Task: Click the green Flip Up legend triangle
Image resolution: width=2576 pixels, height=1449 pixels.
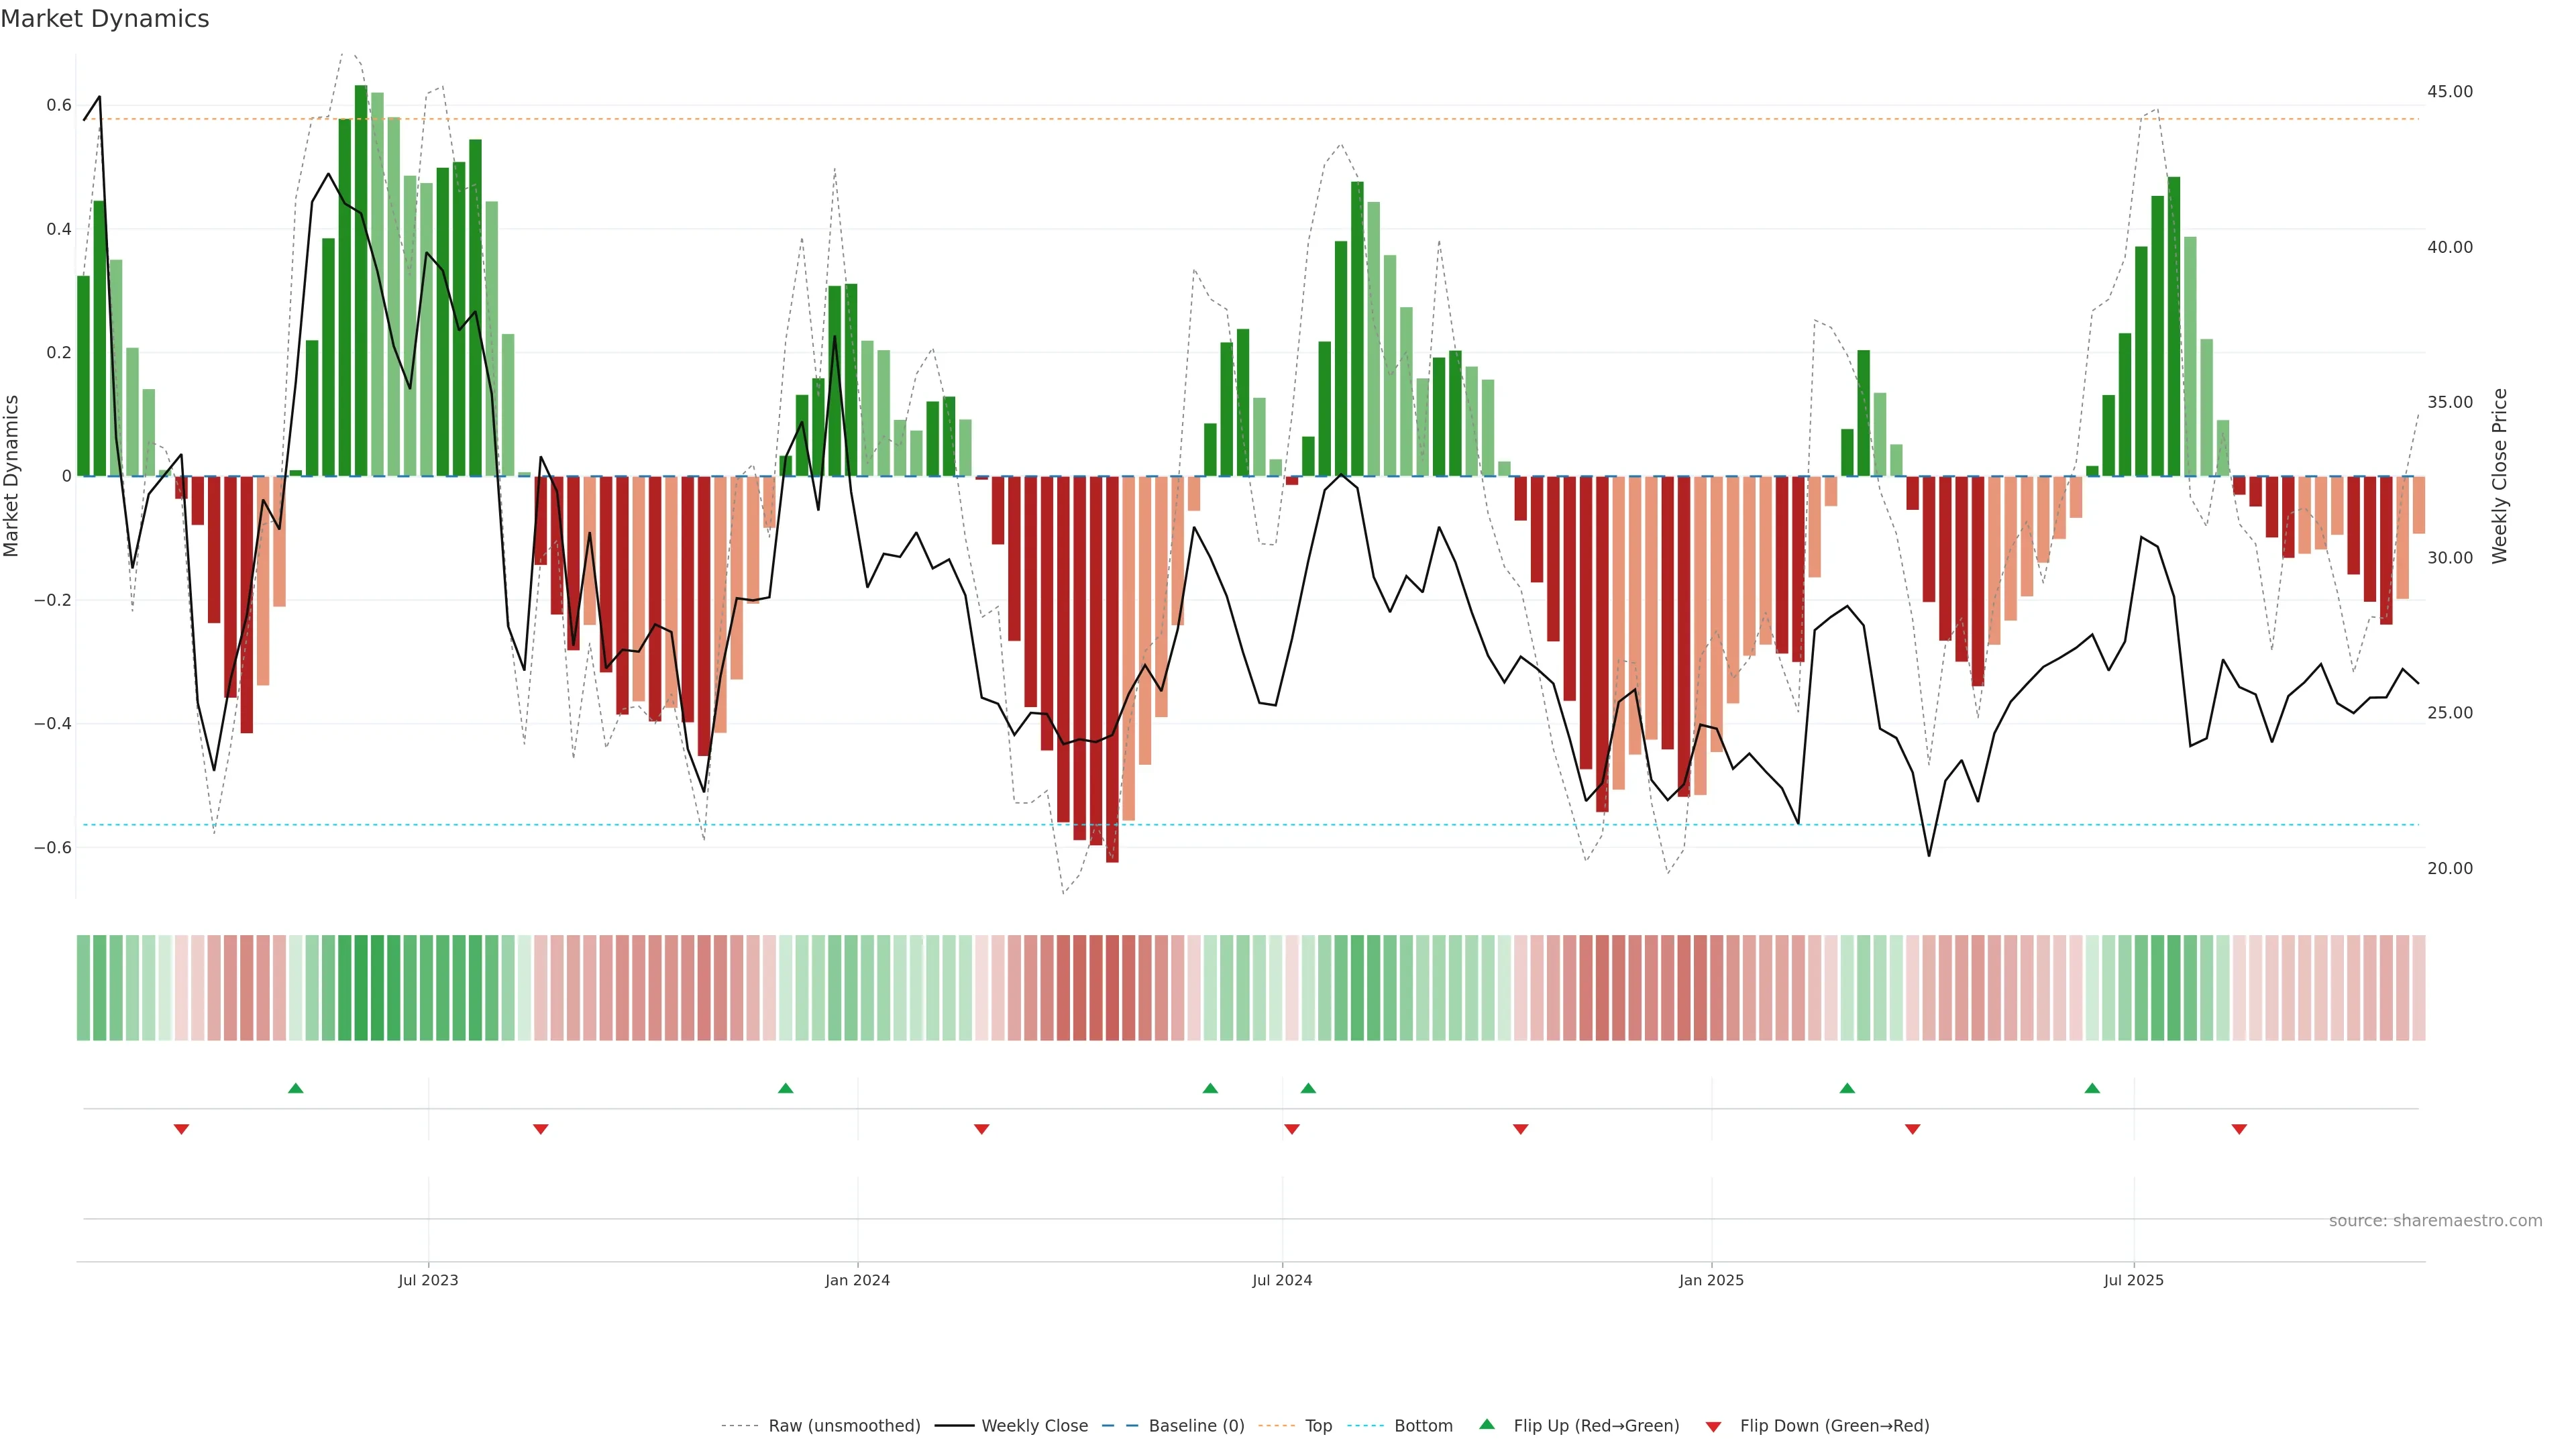Action: click(x=1487, y=1424)
